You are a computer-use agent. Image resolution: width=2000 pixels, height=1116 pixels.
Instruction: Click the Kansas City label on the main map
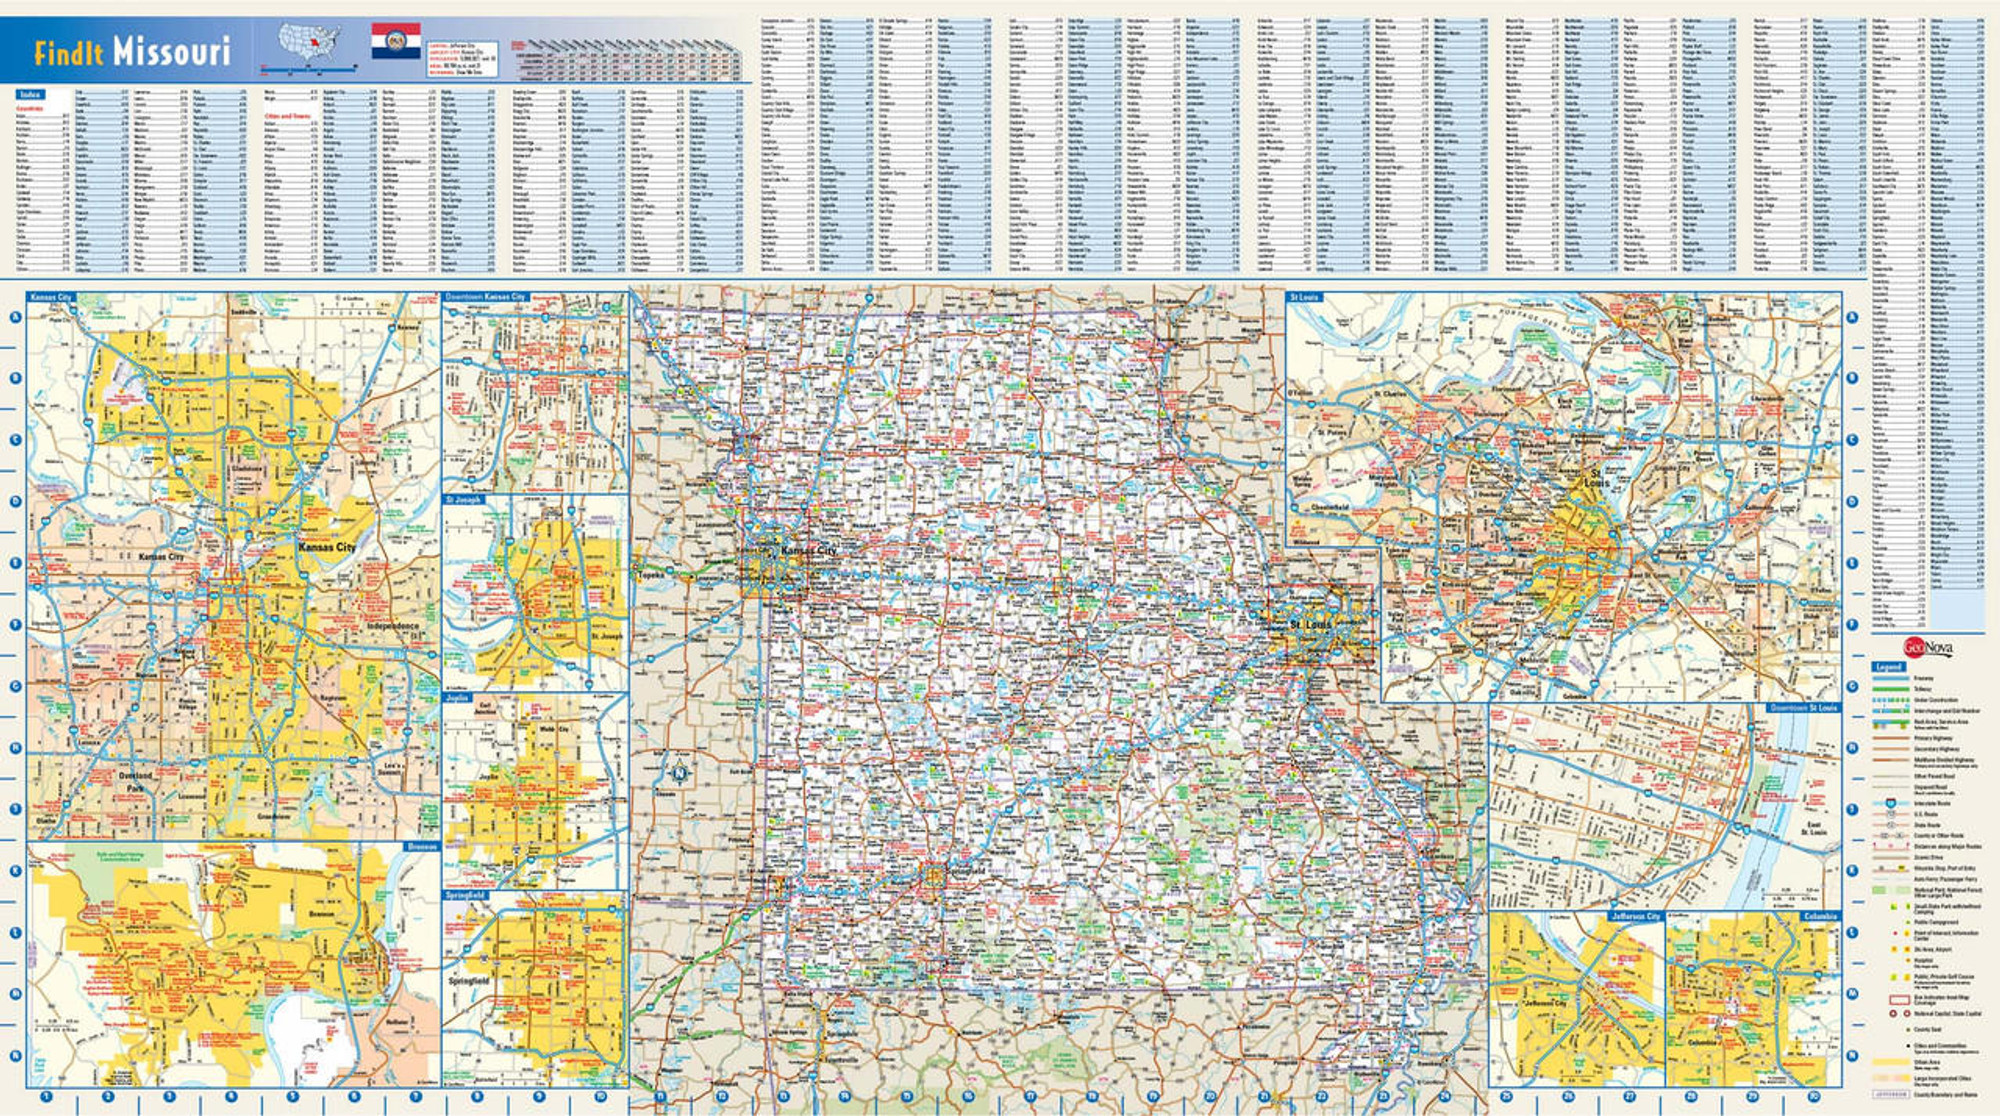coord(809,551)
